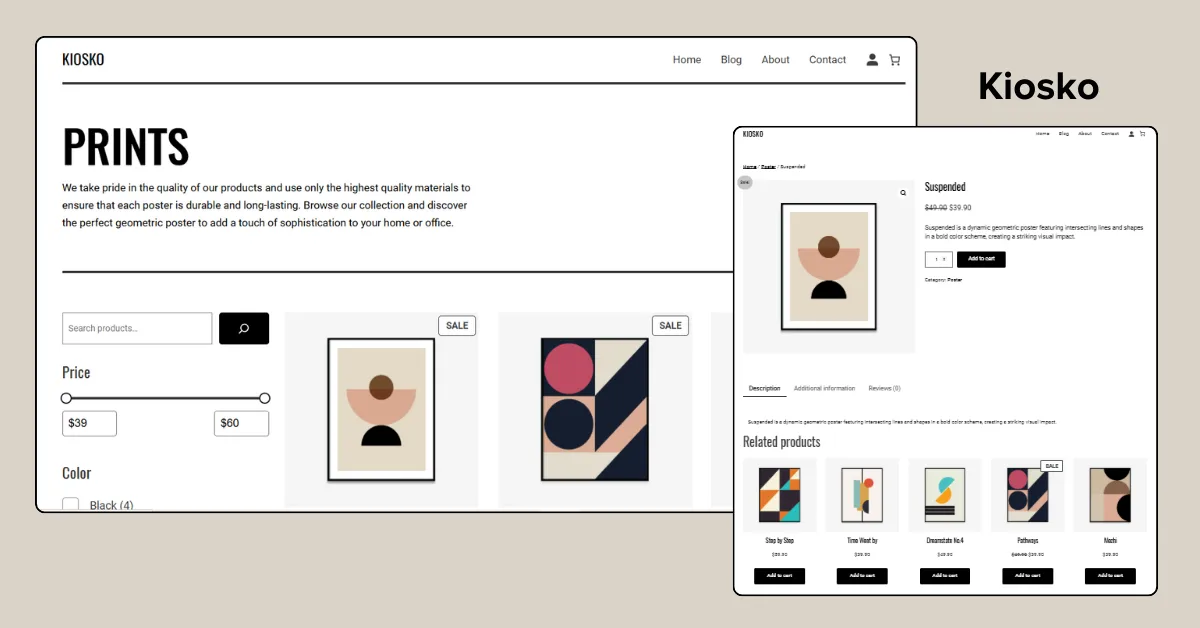Open the cart icon on the Prints page

pos(895,59)
